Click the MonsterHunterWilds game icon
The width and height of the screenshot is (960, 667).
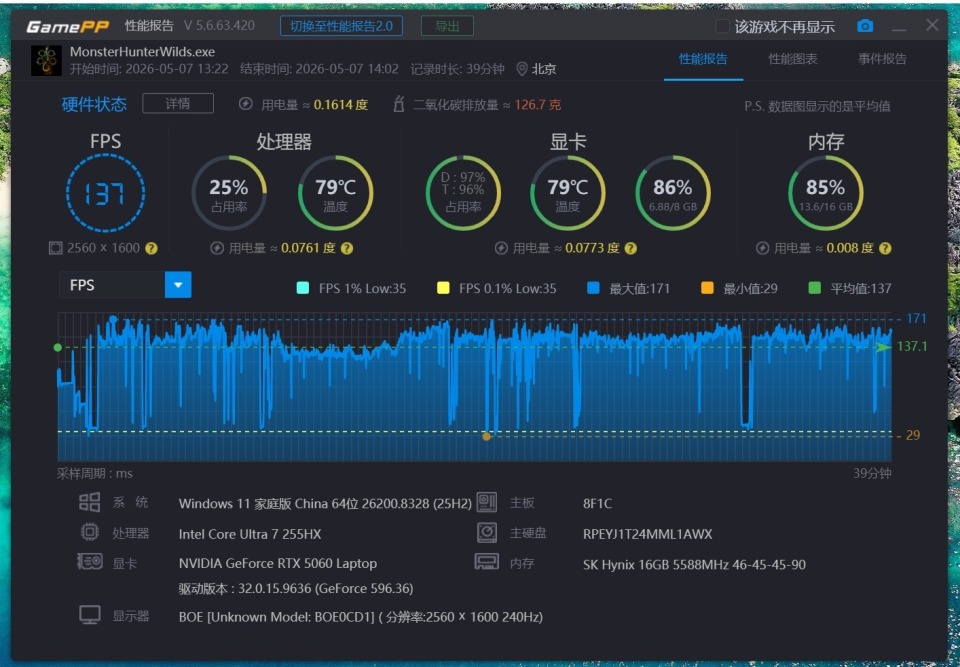(x=47, y=60)
